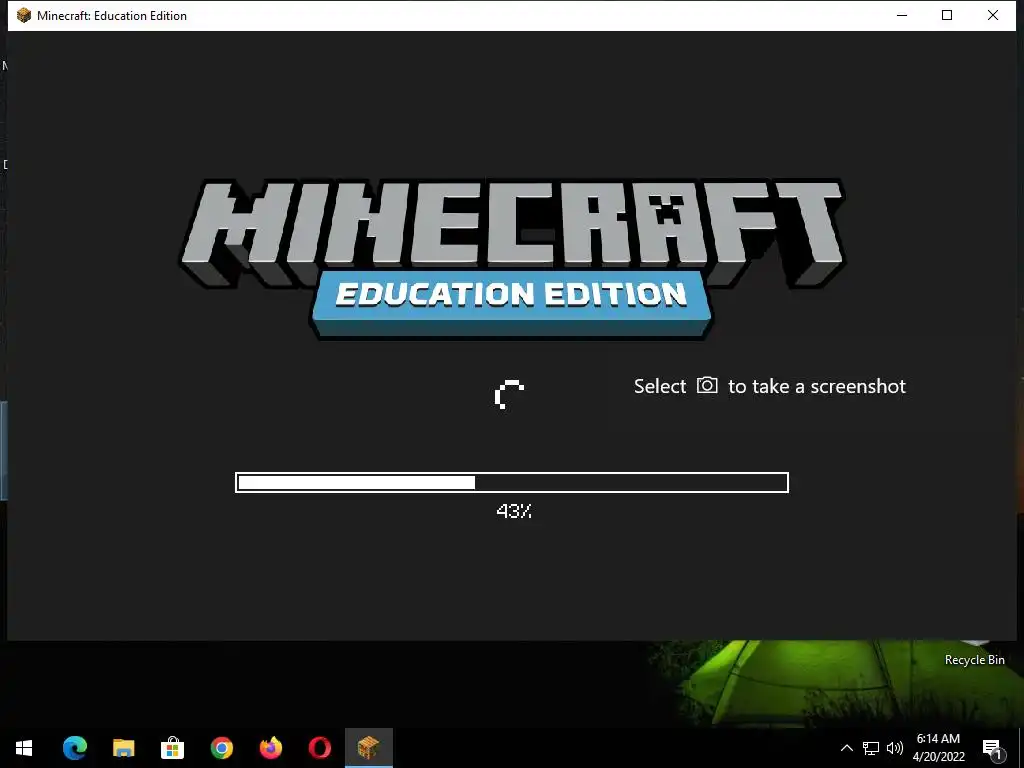Maximize the Minecraft: Education Edition window
The height and width of the screenshot is (768, 1024).
[947, 15]
